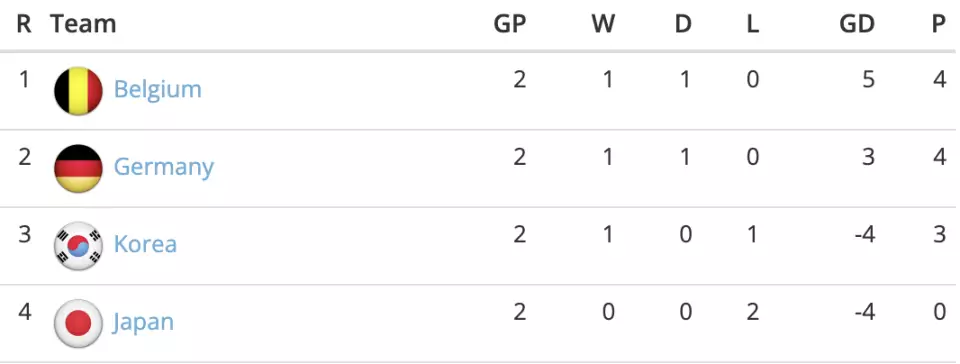Open the Belgium team link
Viewport: 960px width, 364px height.
[x=157, y=90]
